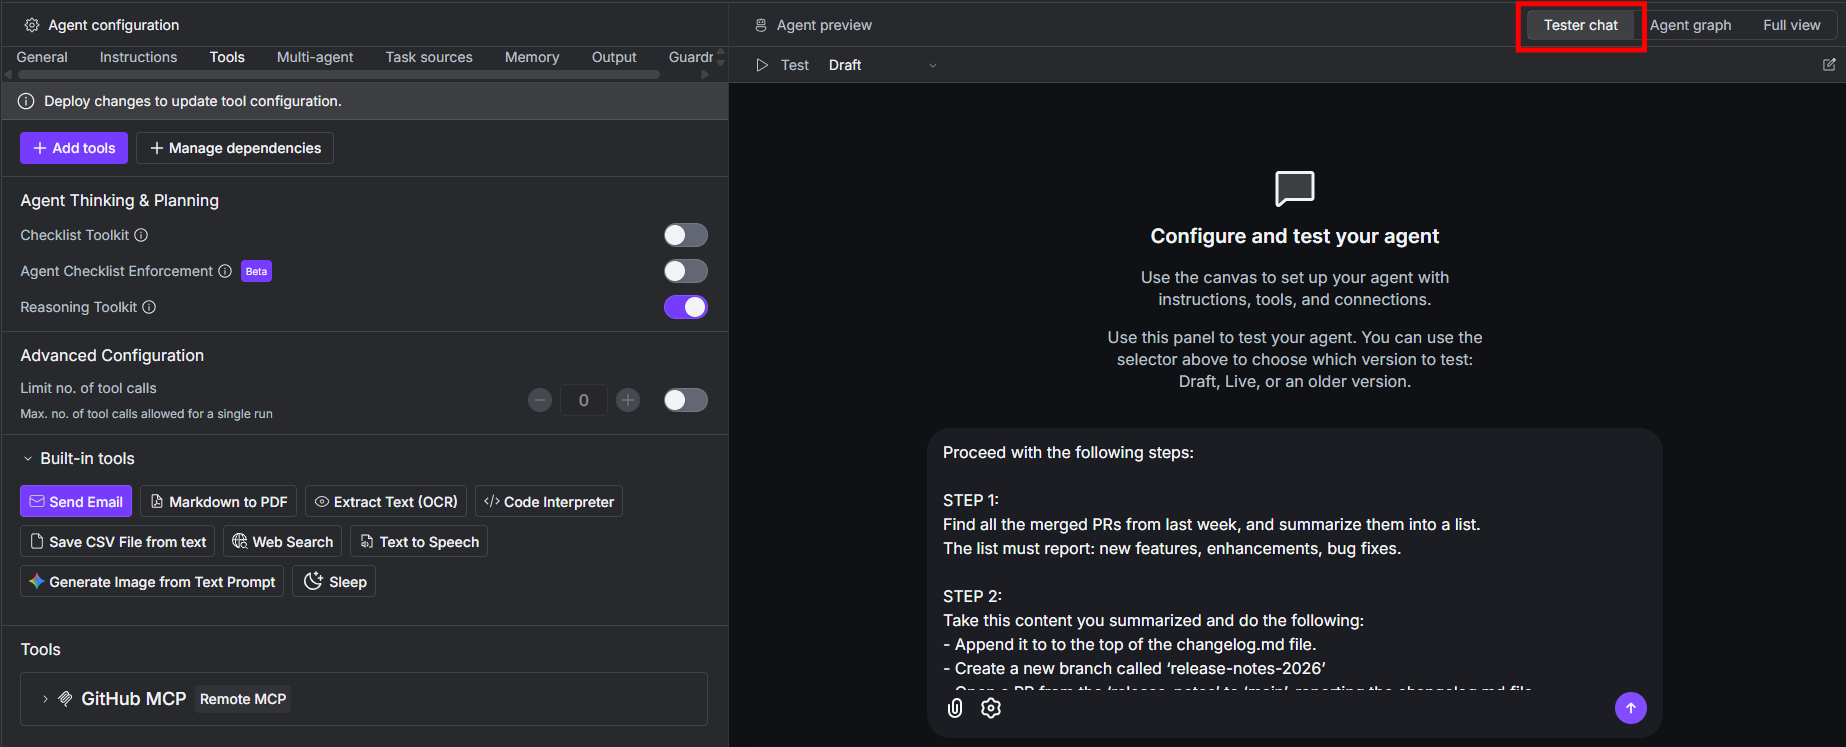Select Generate Image from Text Prompt tool
Viewport: 1846px width, 747px height.
click(152, 582)
